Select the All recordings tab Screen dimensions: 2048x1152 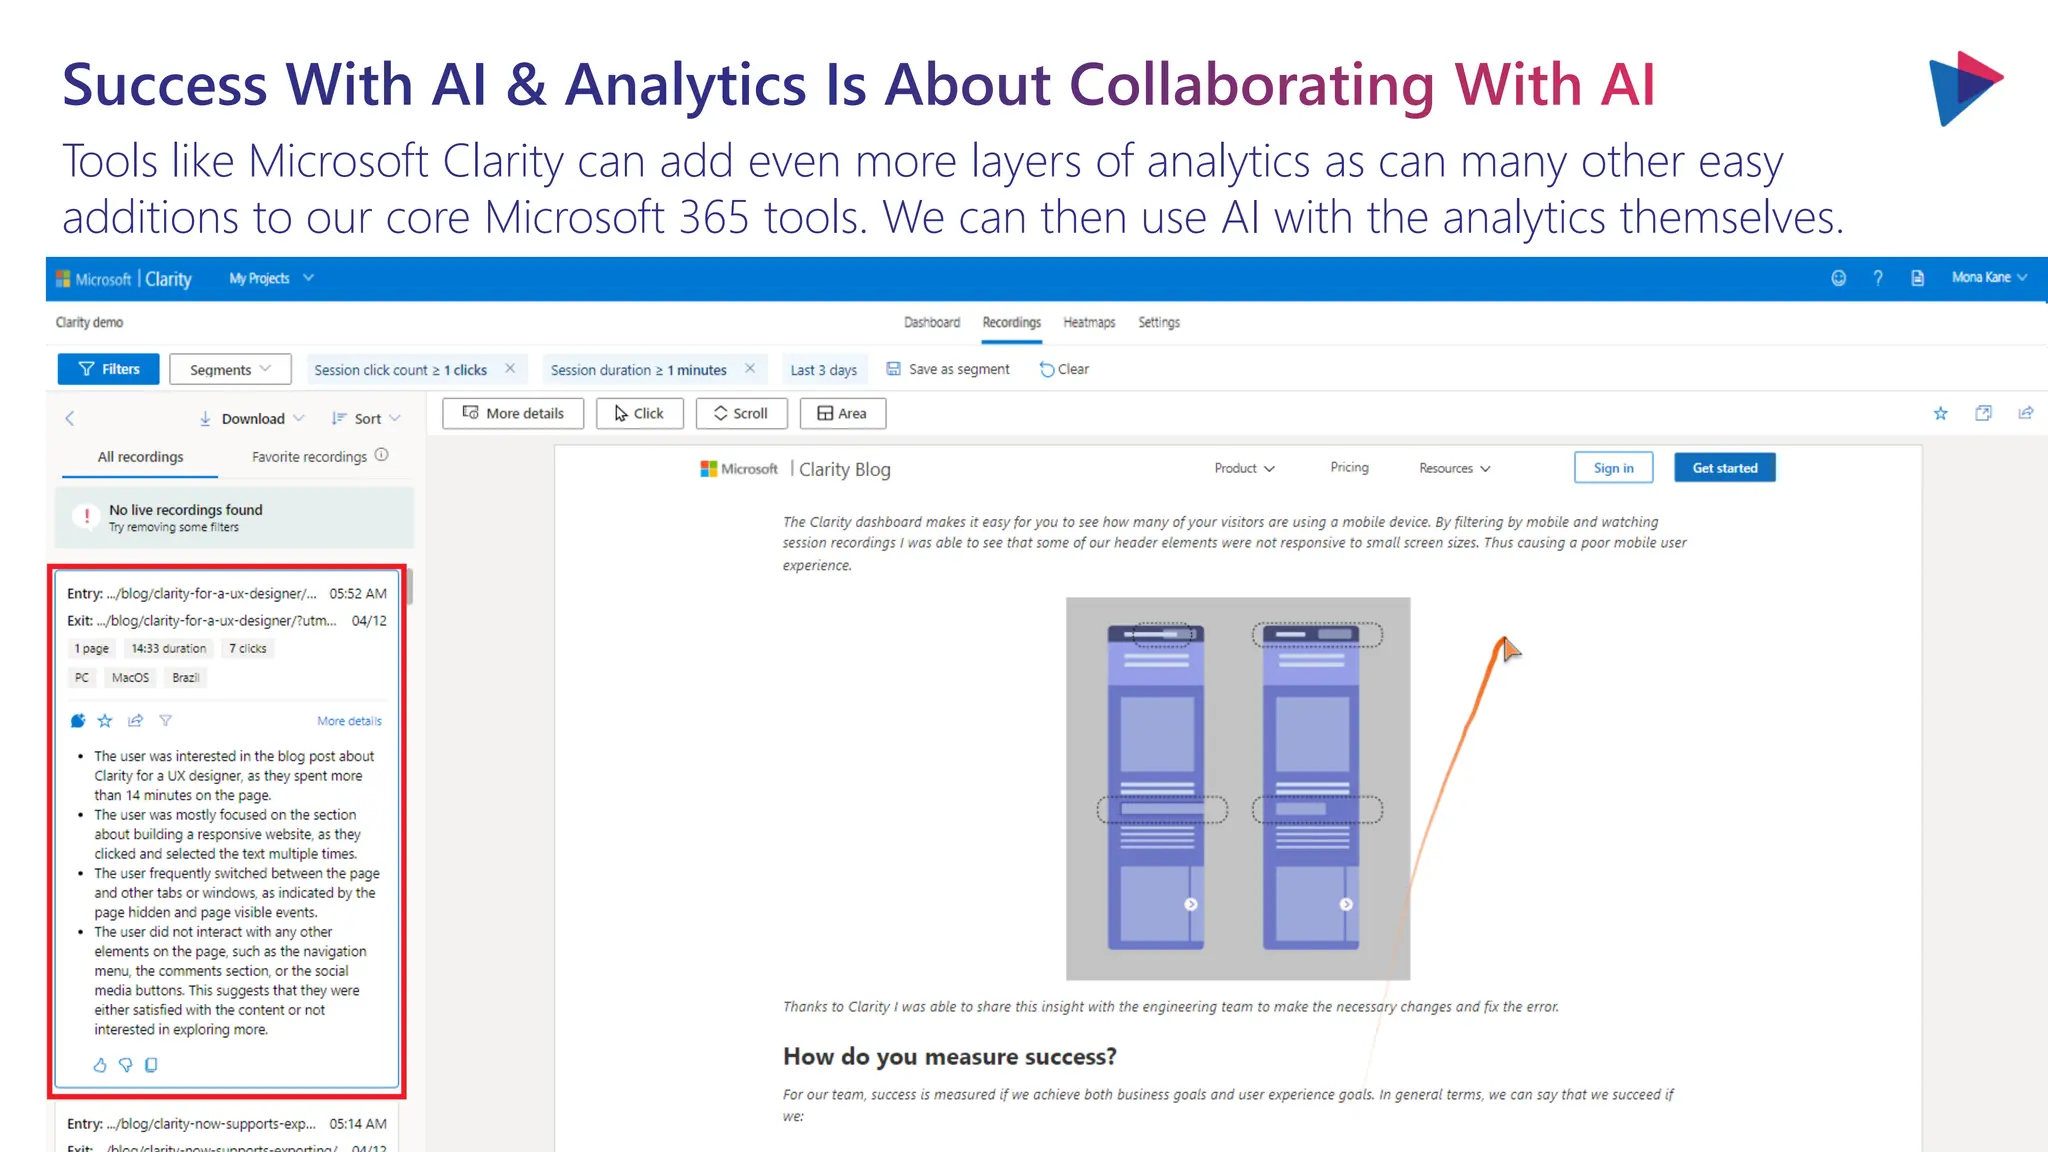[x=140, y=457]
